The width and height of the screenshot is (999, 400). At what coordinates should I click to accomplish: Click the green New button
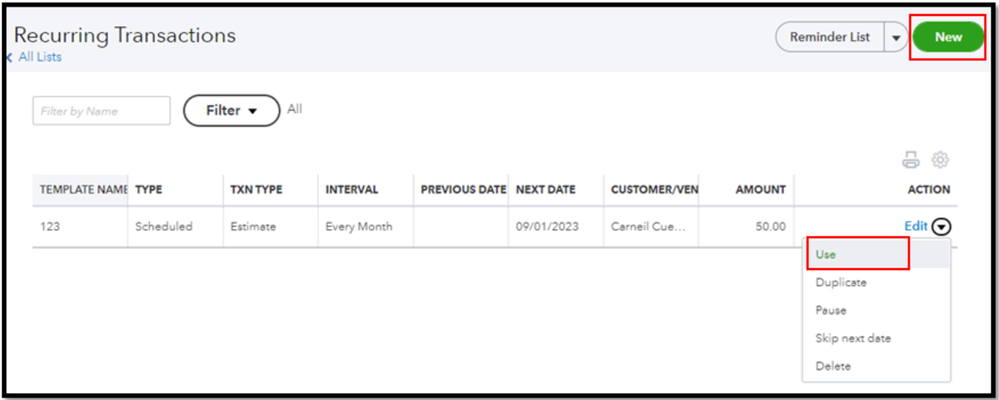pos(948,38)
